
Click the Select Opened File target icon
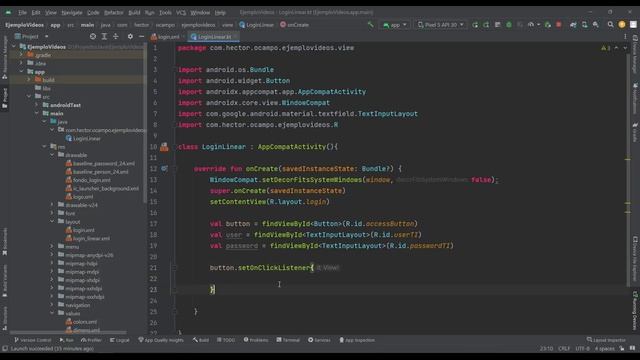93,36
